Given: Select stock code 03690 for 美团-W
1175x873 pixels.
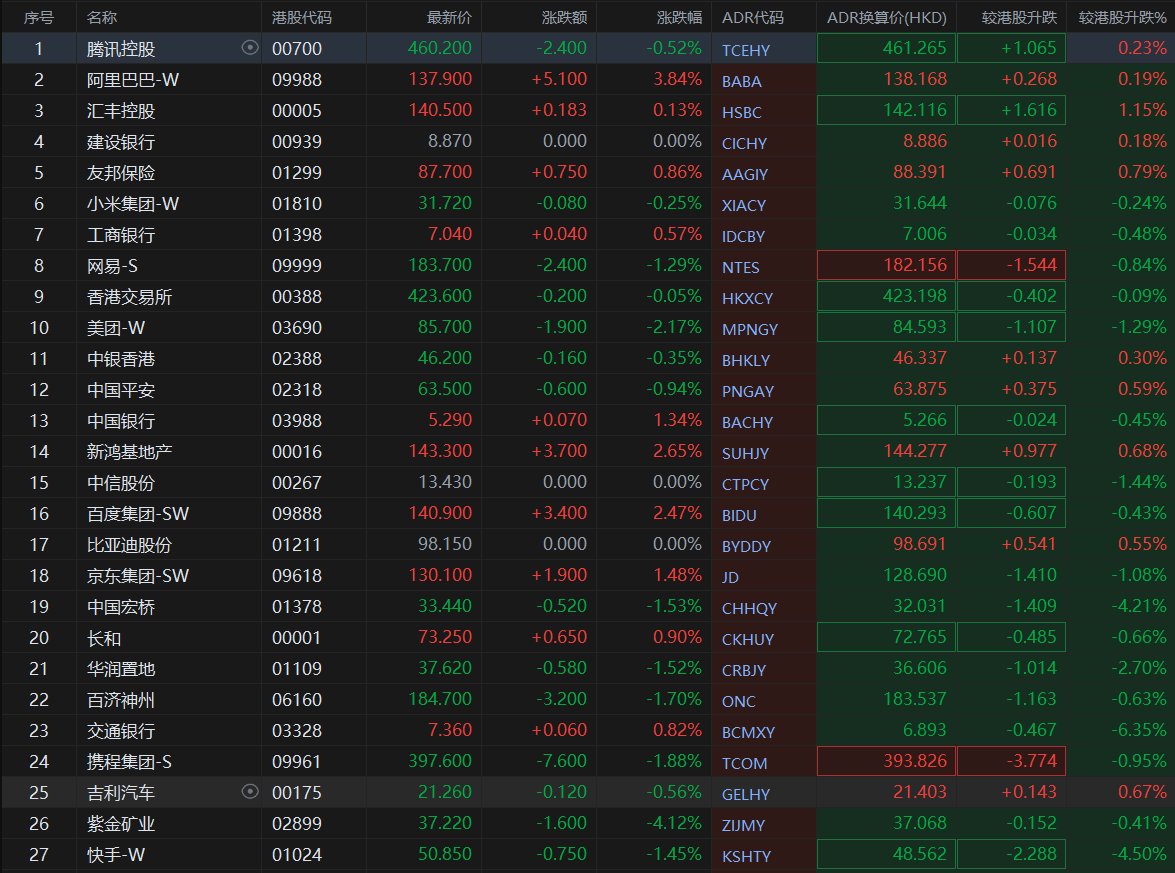Looking at the screenshot, I should coord(297,327).
